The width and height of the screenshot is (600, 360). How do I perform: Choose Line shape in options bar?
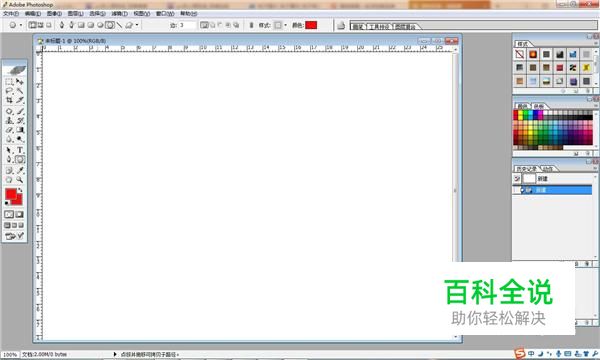tap(119, 25)
